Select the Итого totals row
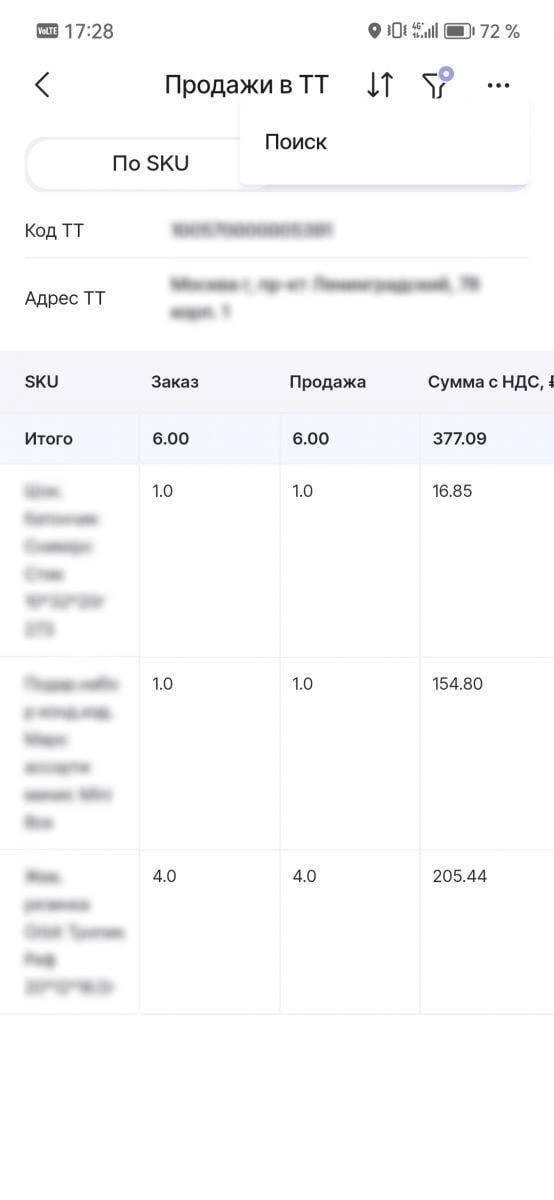Viewport: 554px width, 1200px height. coord(277,438)
